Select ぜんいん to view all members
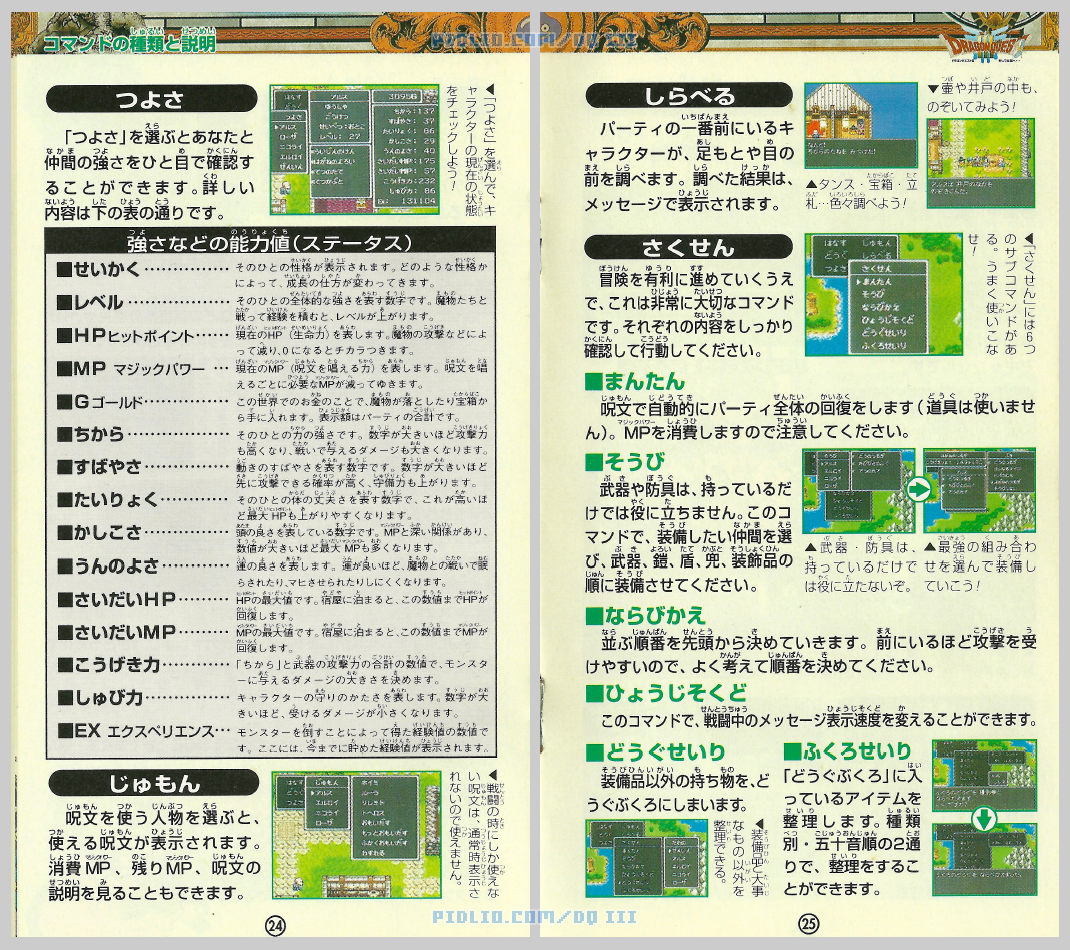The height and width of the screenshot is (950, 1070). coord(292,166)
